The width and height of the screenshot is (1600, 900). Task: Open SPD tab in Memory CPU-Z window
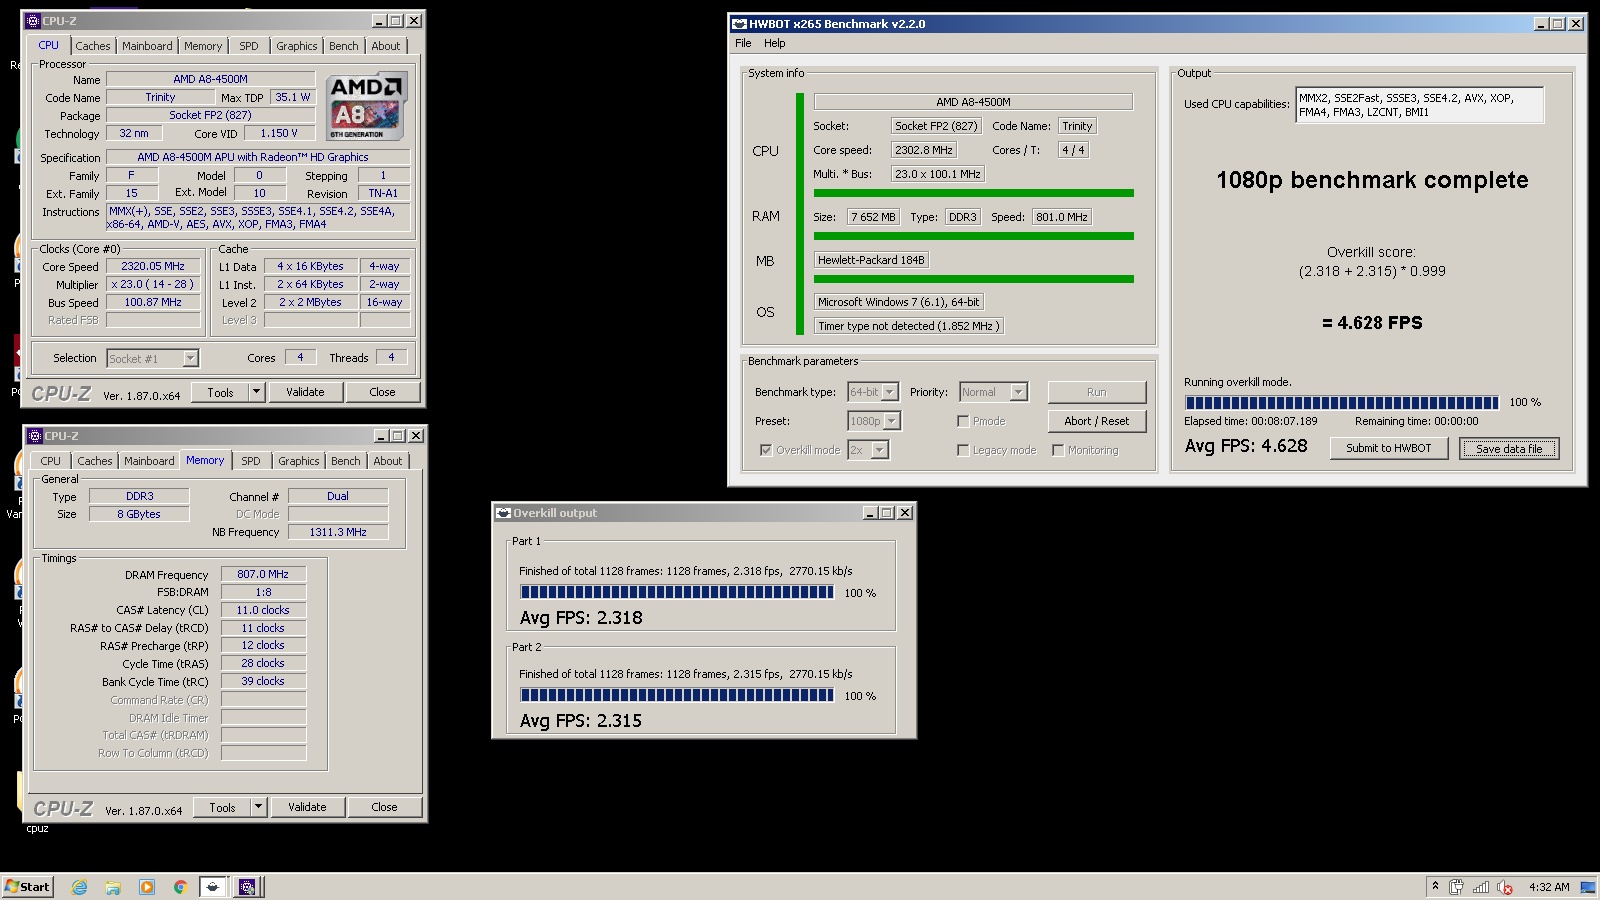[x=251, y=461]
